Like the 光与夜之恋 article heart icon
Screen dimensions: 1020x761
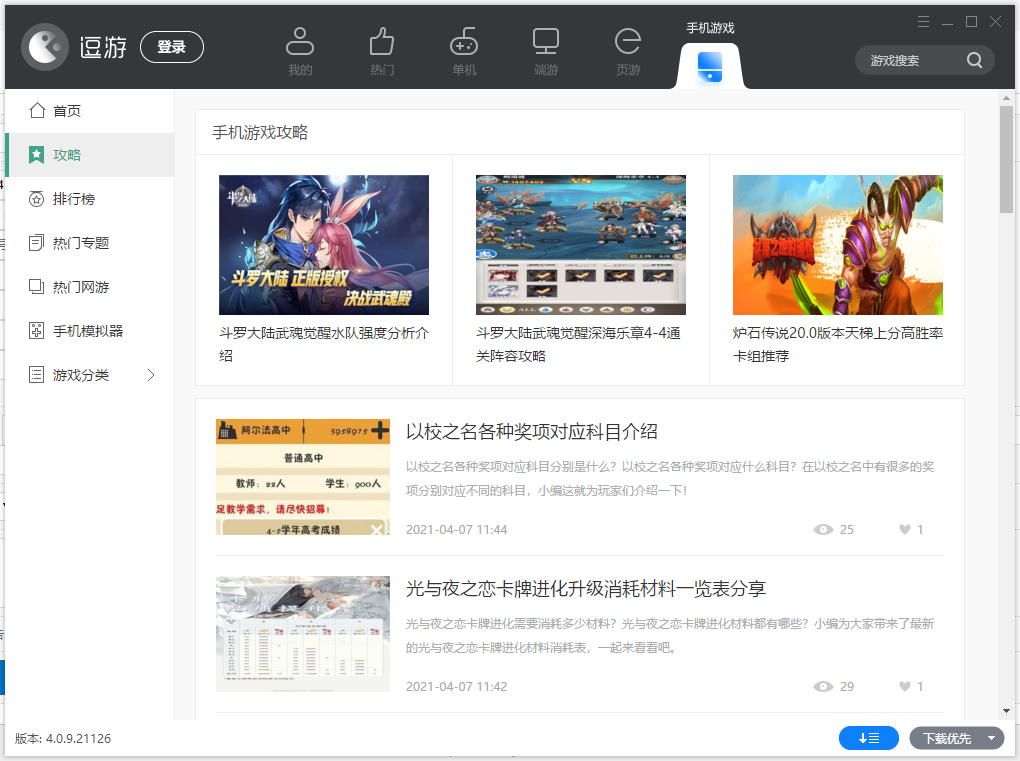click(905, 687)
